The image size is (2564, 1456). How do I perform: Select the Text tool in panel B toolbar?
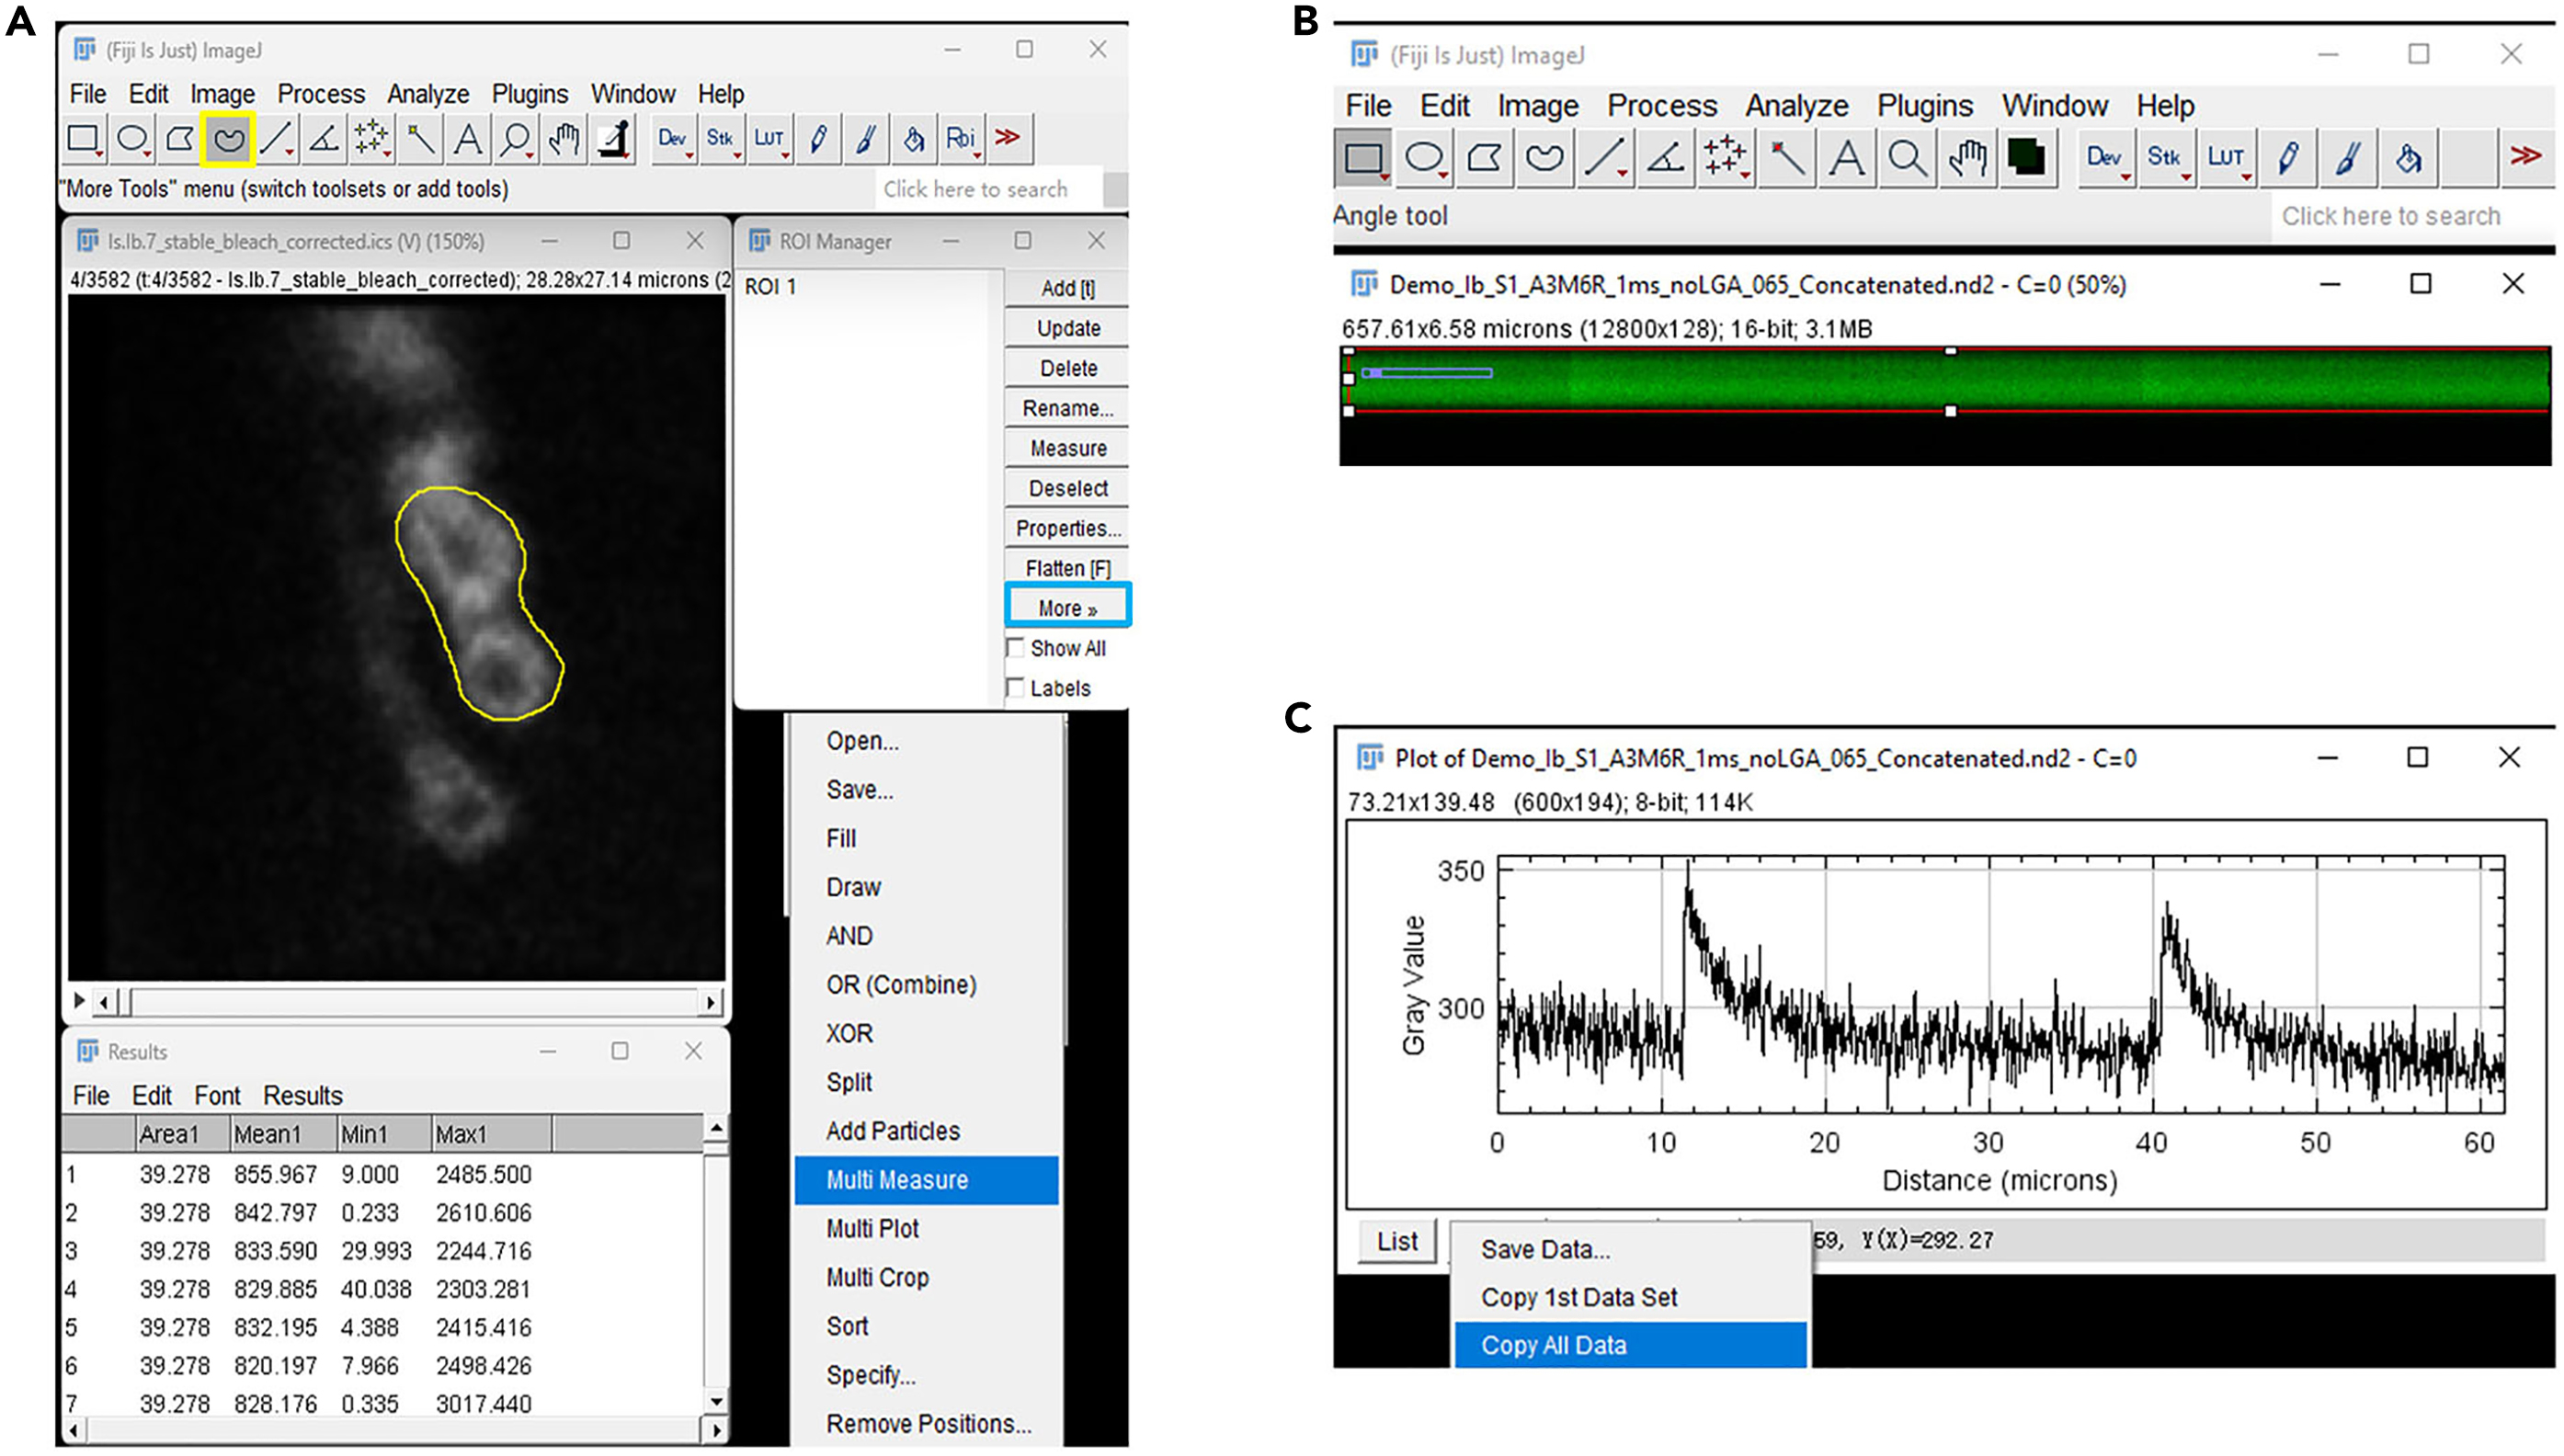(x=1846, y=158)
